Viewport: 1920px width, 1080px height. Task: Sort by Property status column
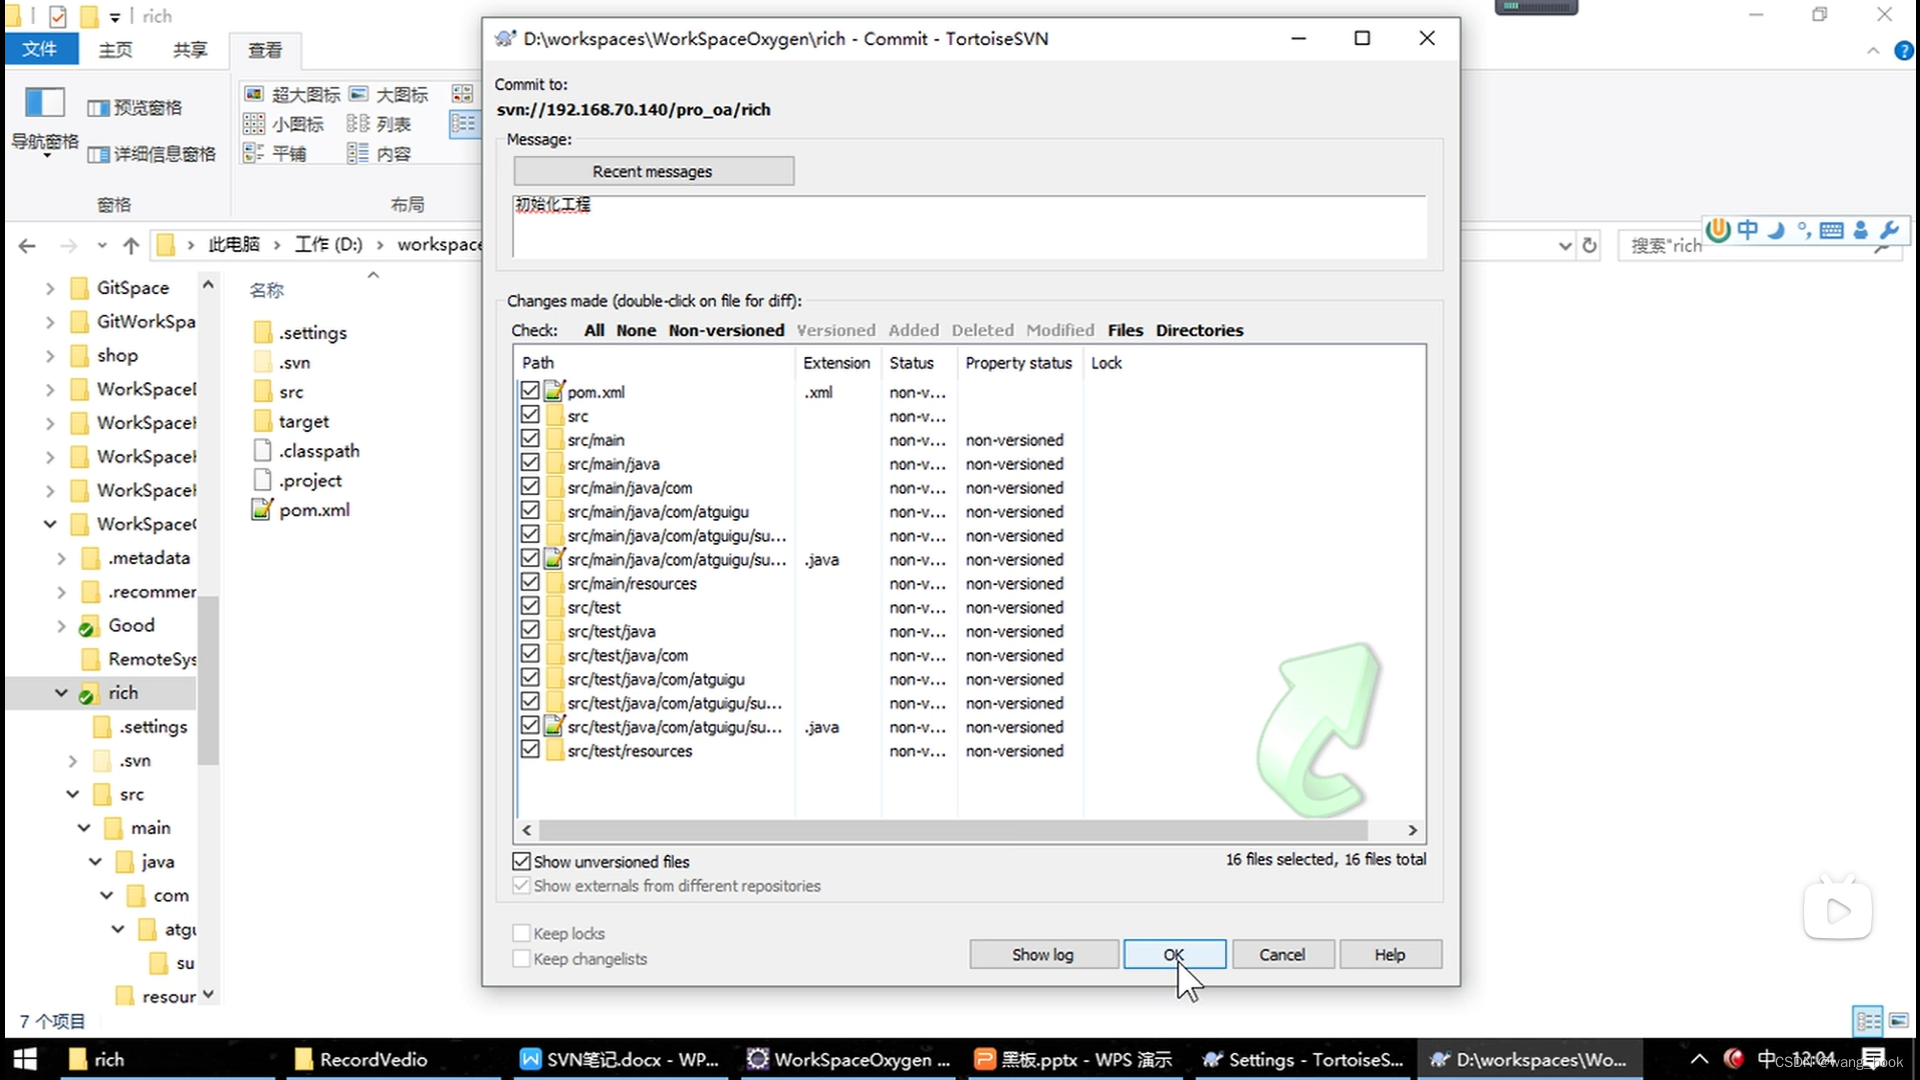1019,363
